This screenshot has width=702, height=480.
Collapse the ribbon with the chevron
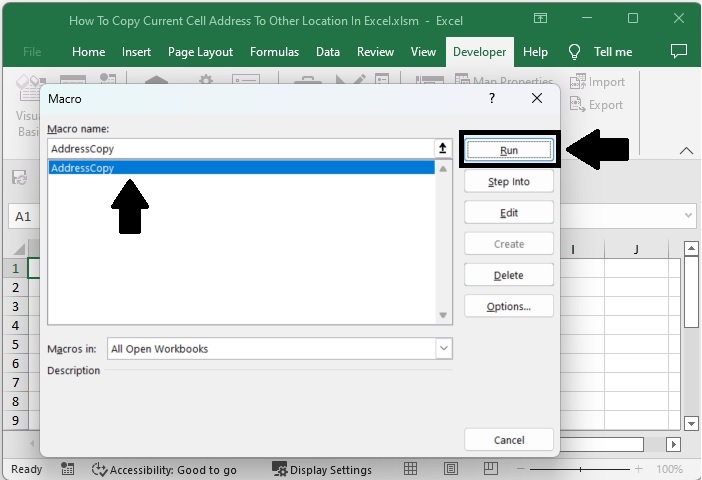(x=686, y=150)
